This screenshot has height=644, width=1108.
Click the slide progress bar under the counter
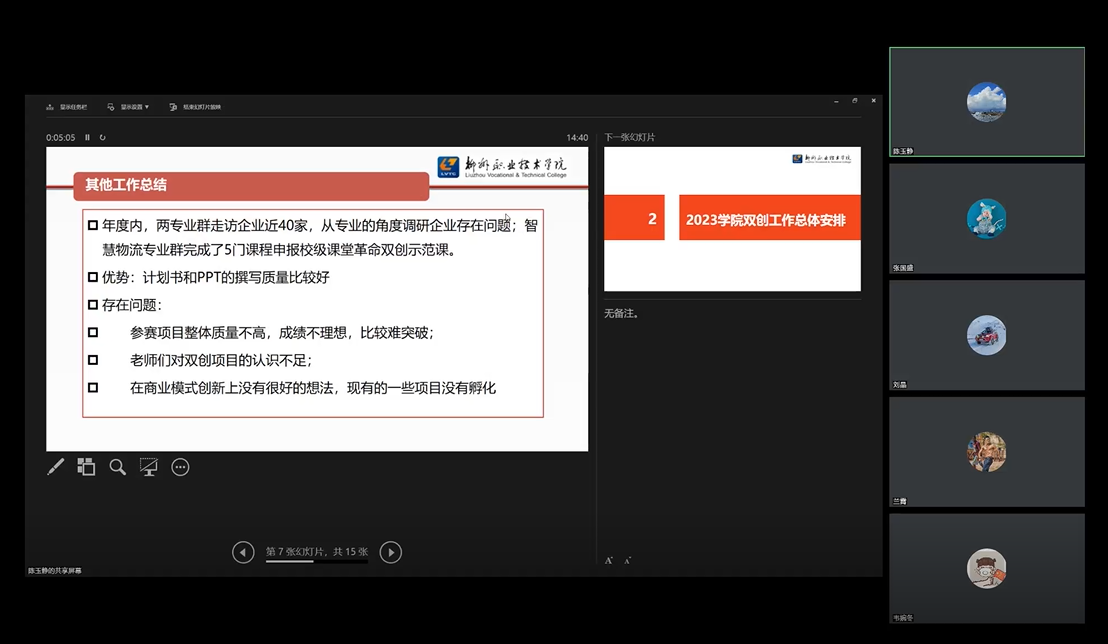(x=316, y=562)
